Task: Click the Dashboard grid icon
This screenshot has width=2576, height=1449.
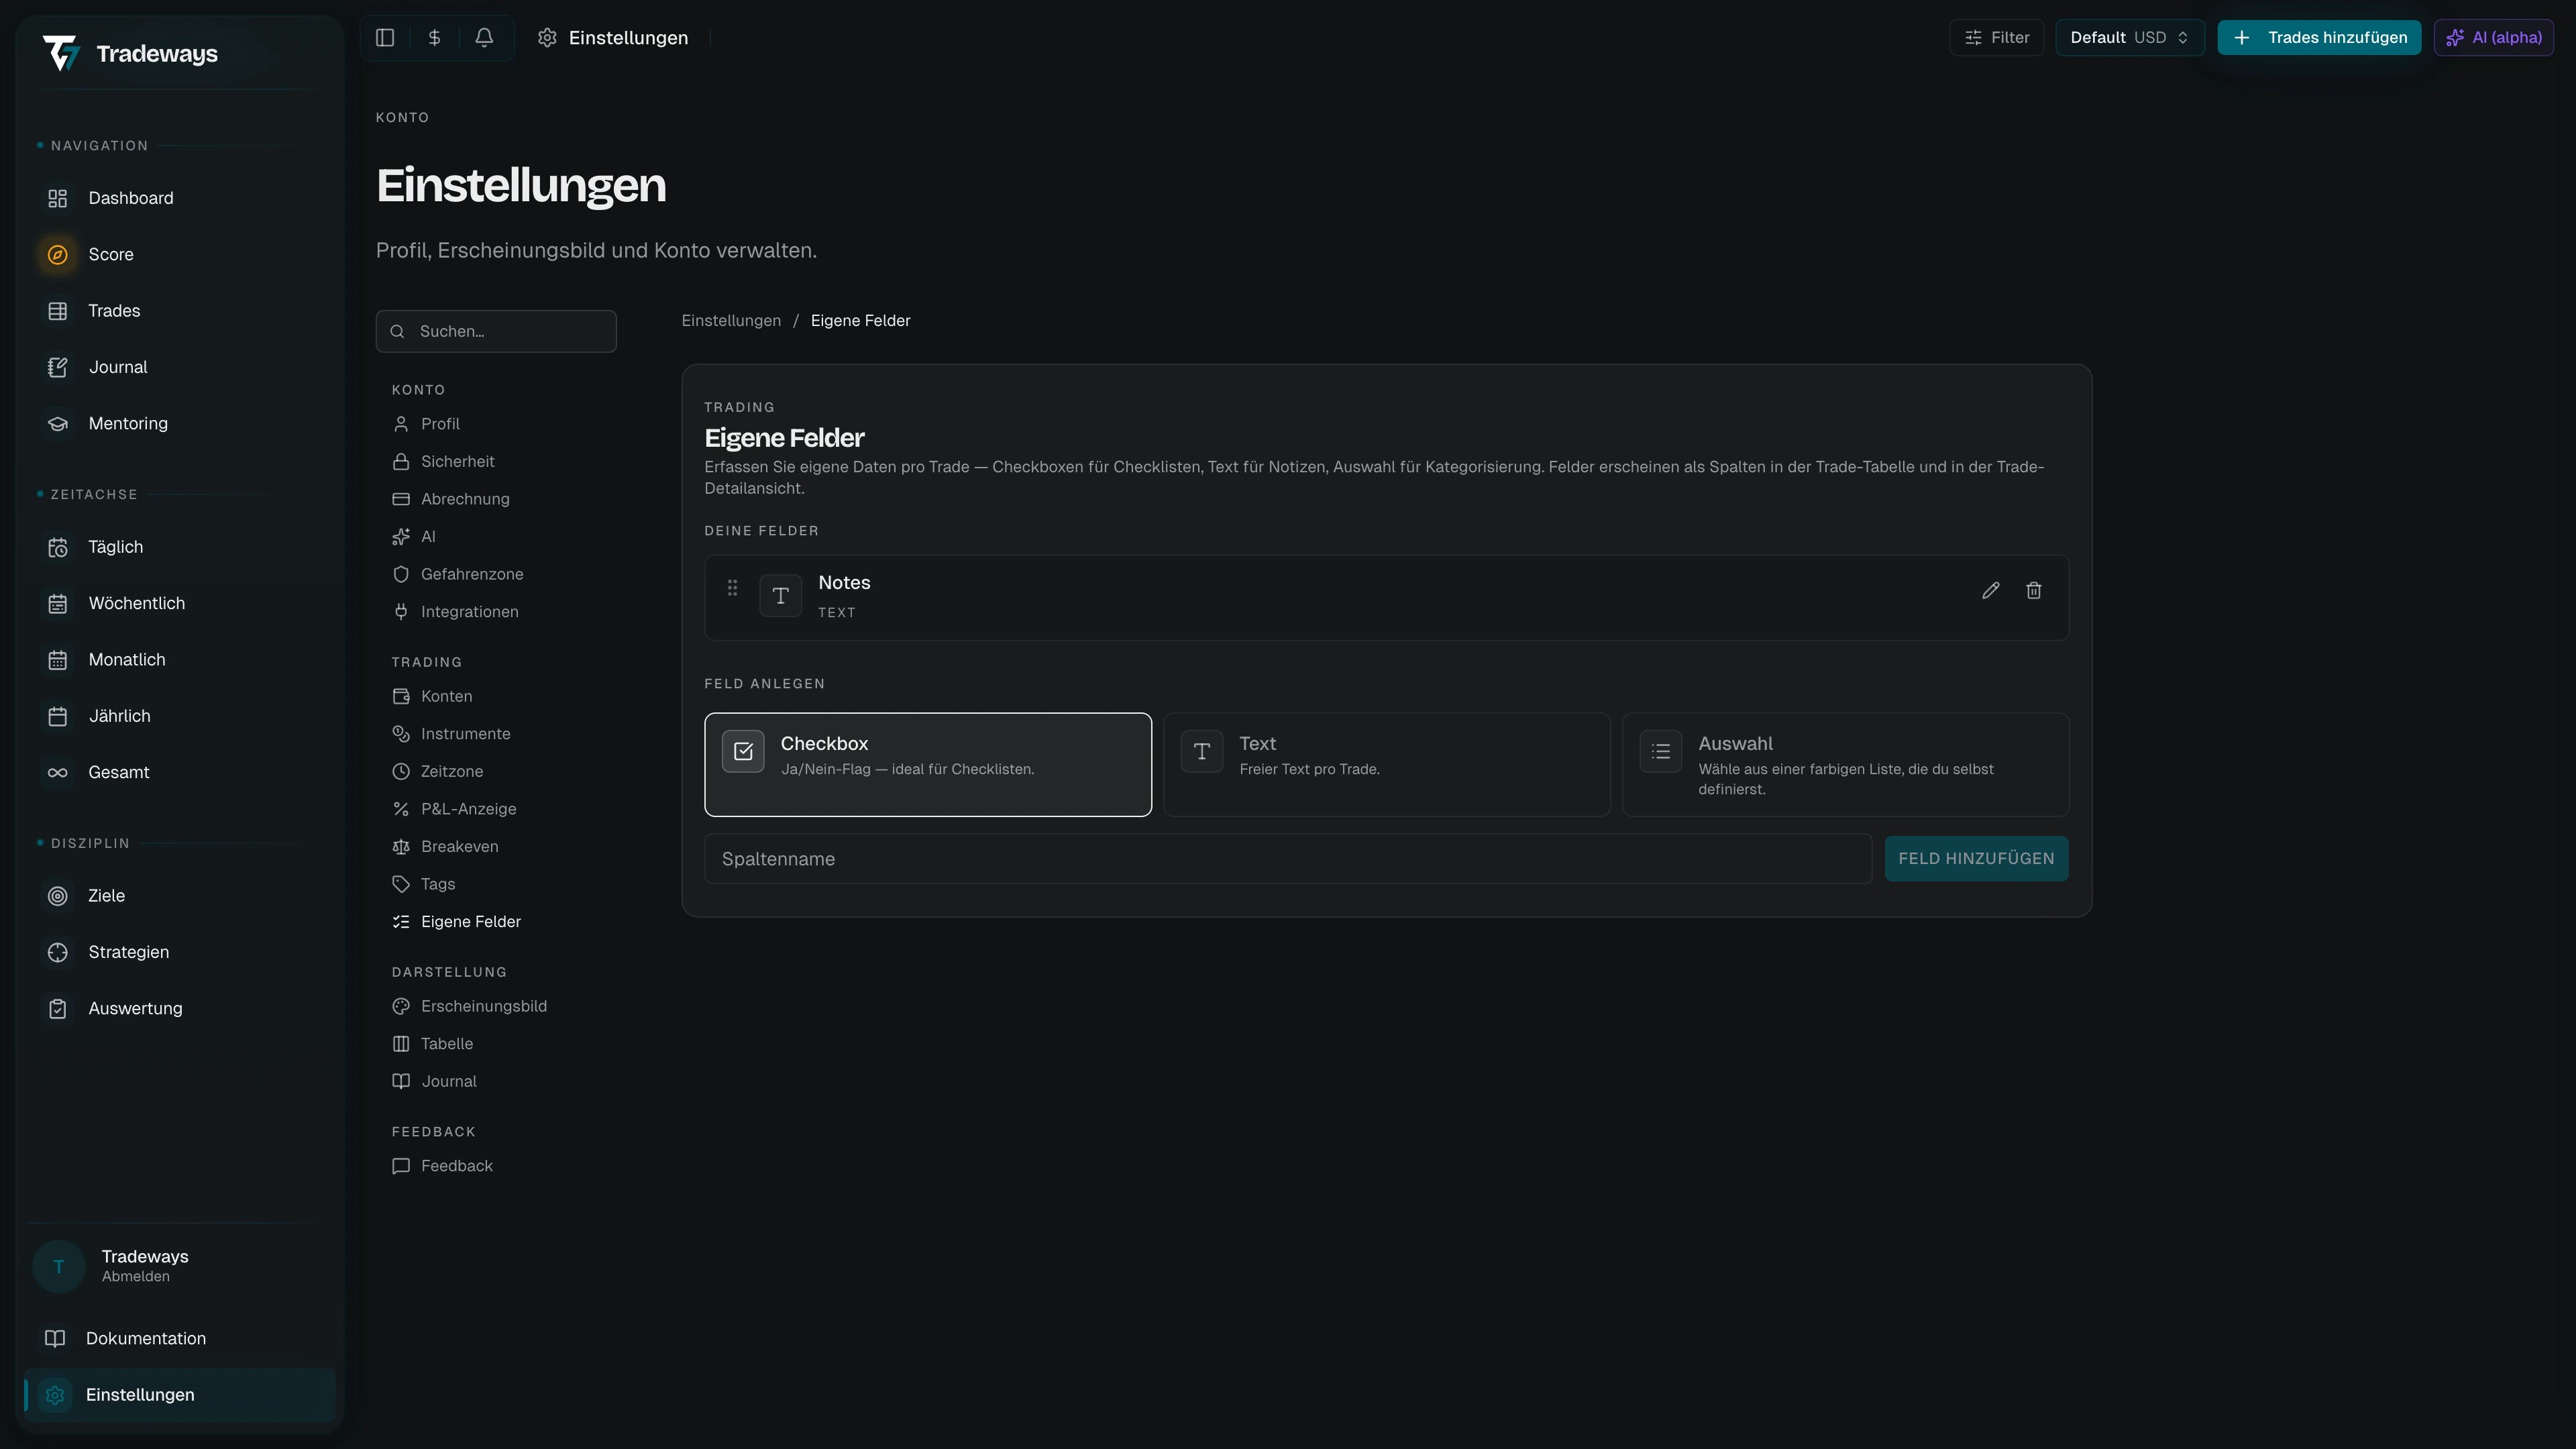Action: [58, 198]
